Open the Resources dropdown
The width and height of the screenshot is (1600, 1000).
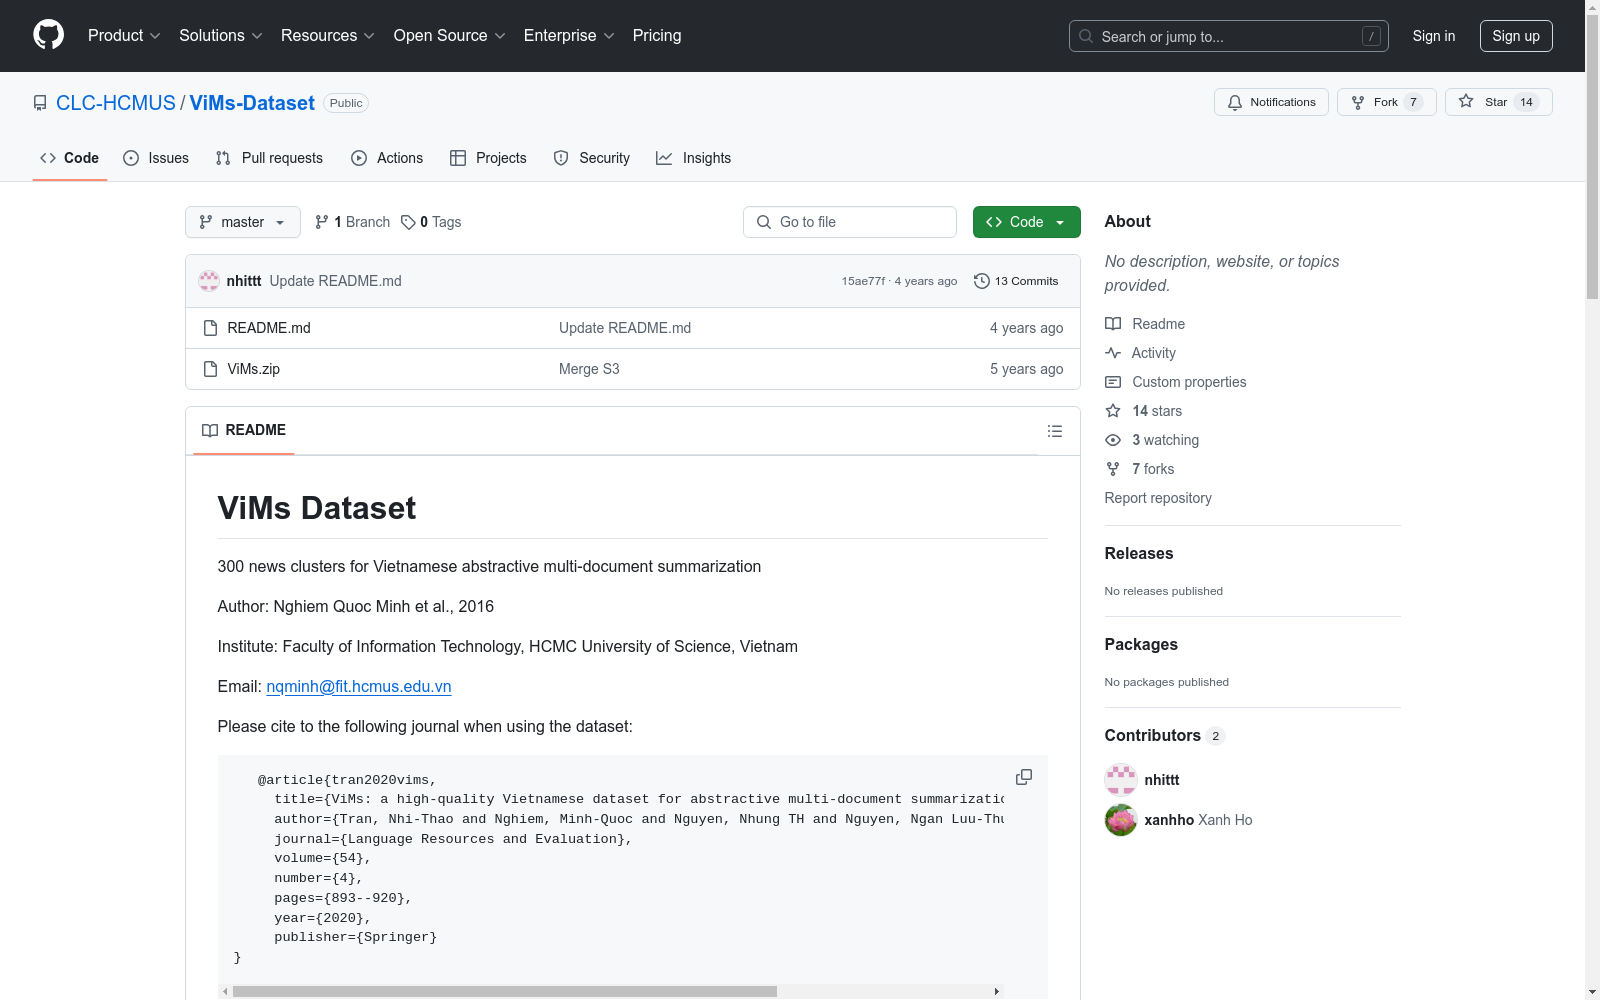click(328, 36)
